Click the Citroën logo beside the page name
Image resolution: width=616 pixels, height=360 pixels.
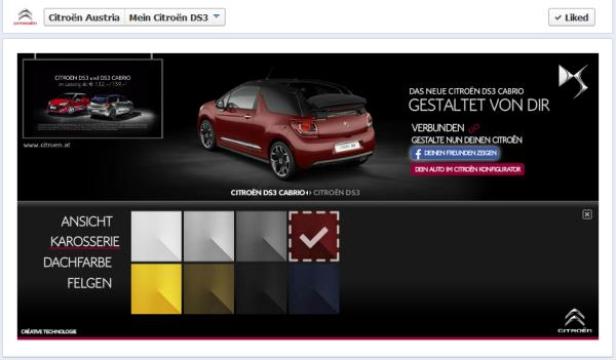click(x=25, y=17)
